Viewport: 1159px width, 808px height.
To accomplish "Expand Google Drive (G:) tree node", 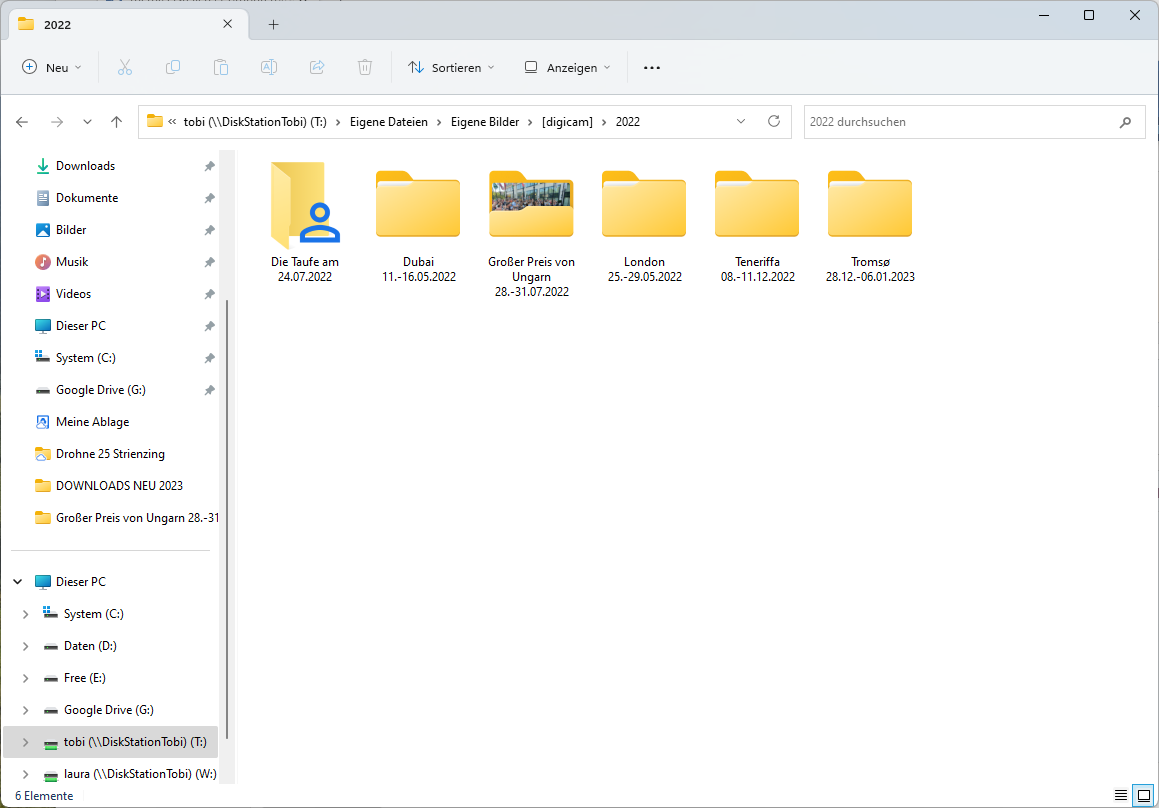I will point(26,710).
